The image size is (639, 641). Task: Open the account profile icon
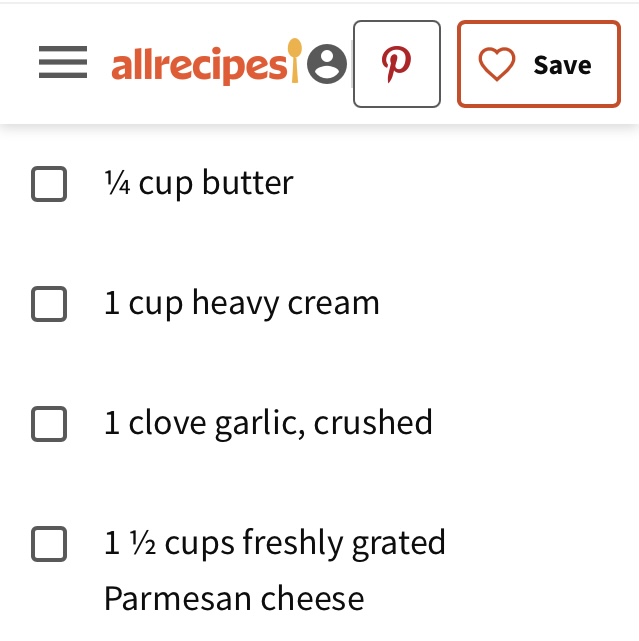(327, 65)
